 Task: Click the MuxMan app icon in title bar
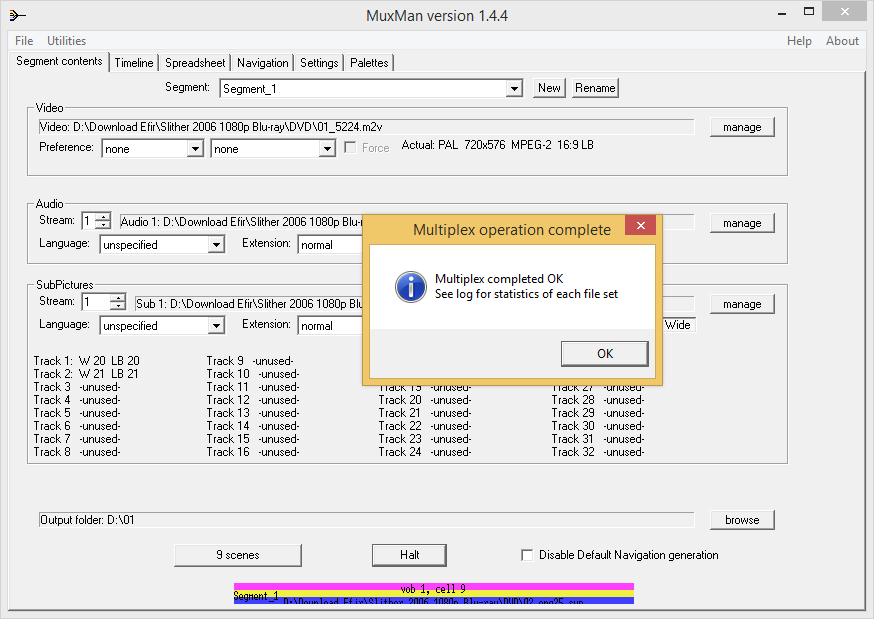click(17, 16)
